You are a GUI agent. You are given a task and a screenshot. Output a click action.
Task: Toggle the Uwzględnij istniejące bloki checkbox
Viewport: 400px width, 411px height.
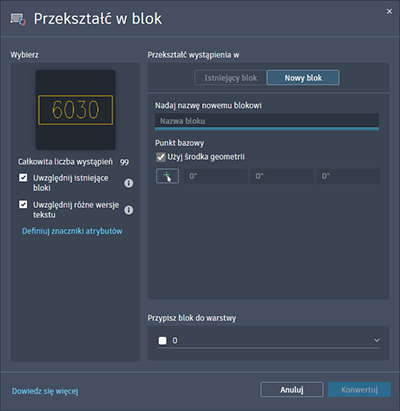click(23, 177)
